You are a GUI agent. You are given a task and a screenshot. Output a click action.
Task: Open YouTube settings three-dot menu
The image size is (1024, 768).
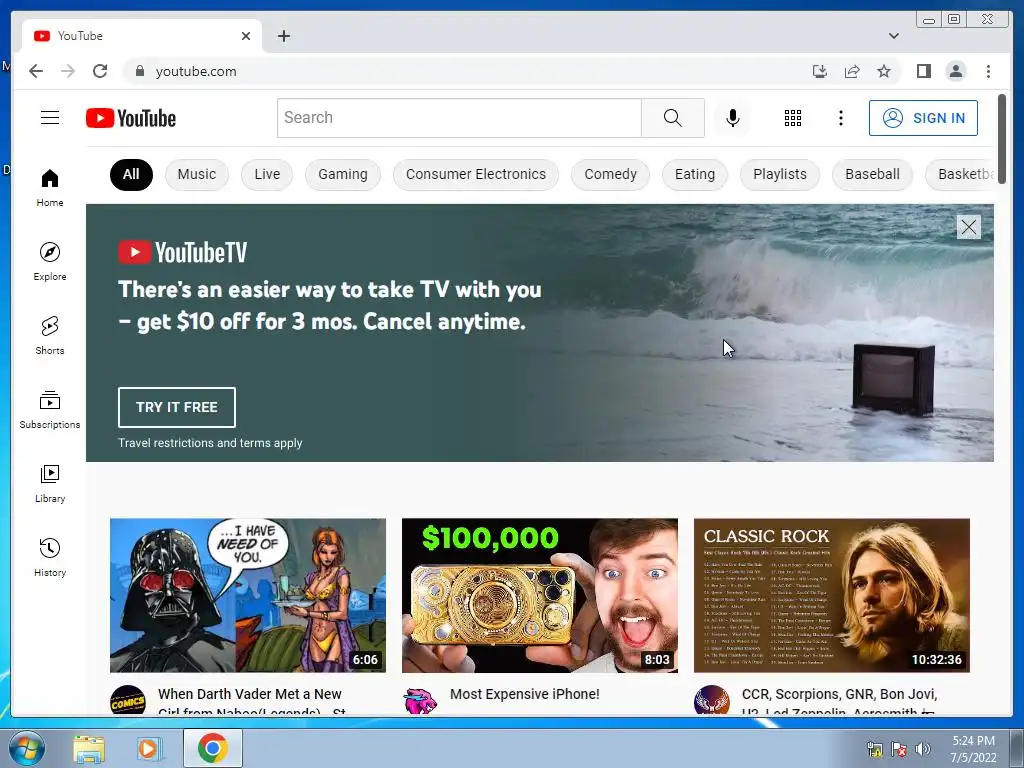click(840, 118)
